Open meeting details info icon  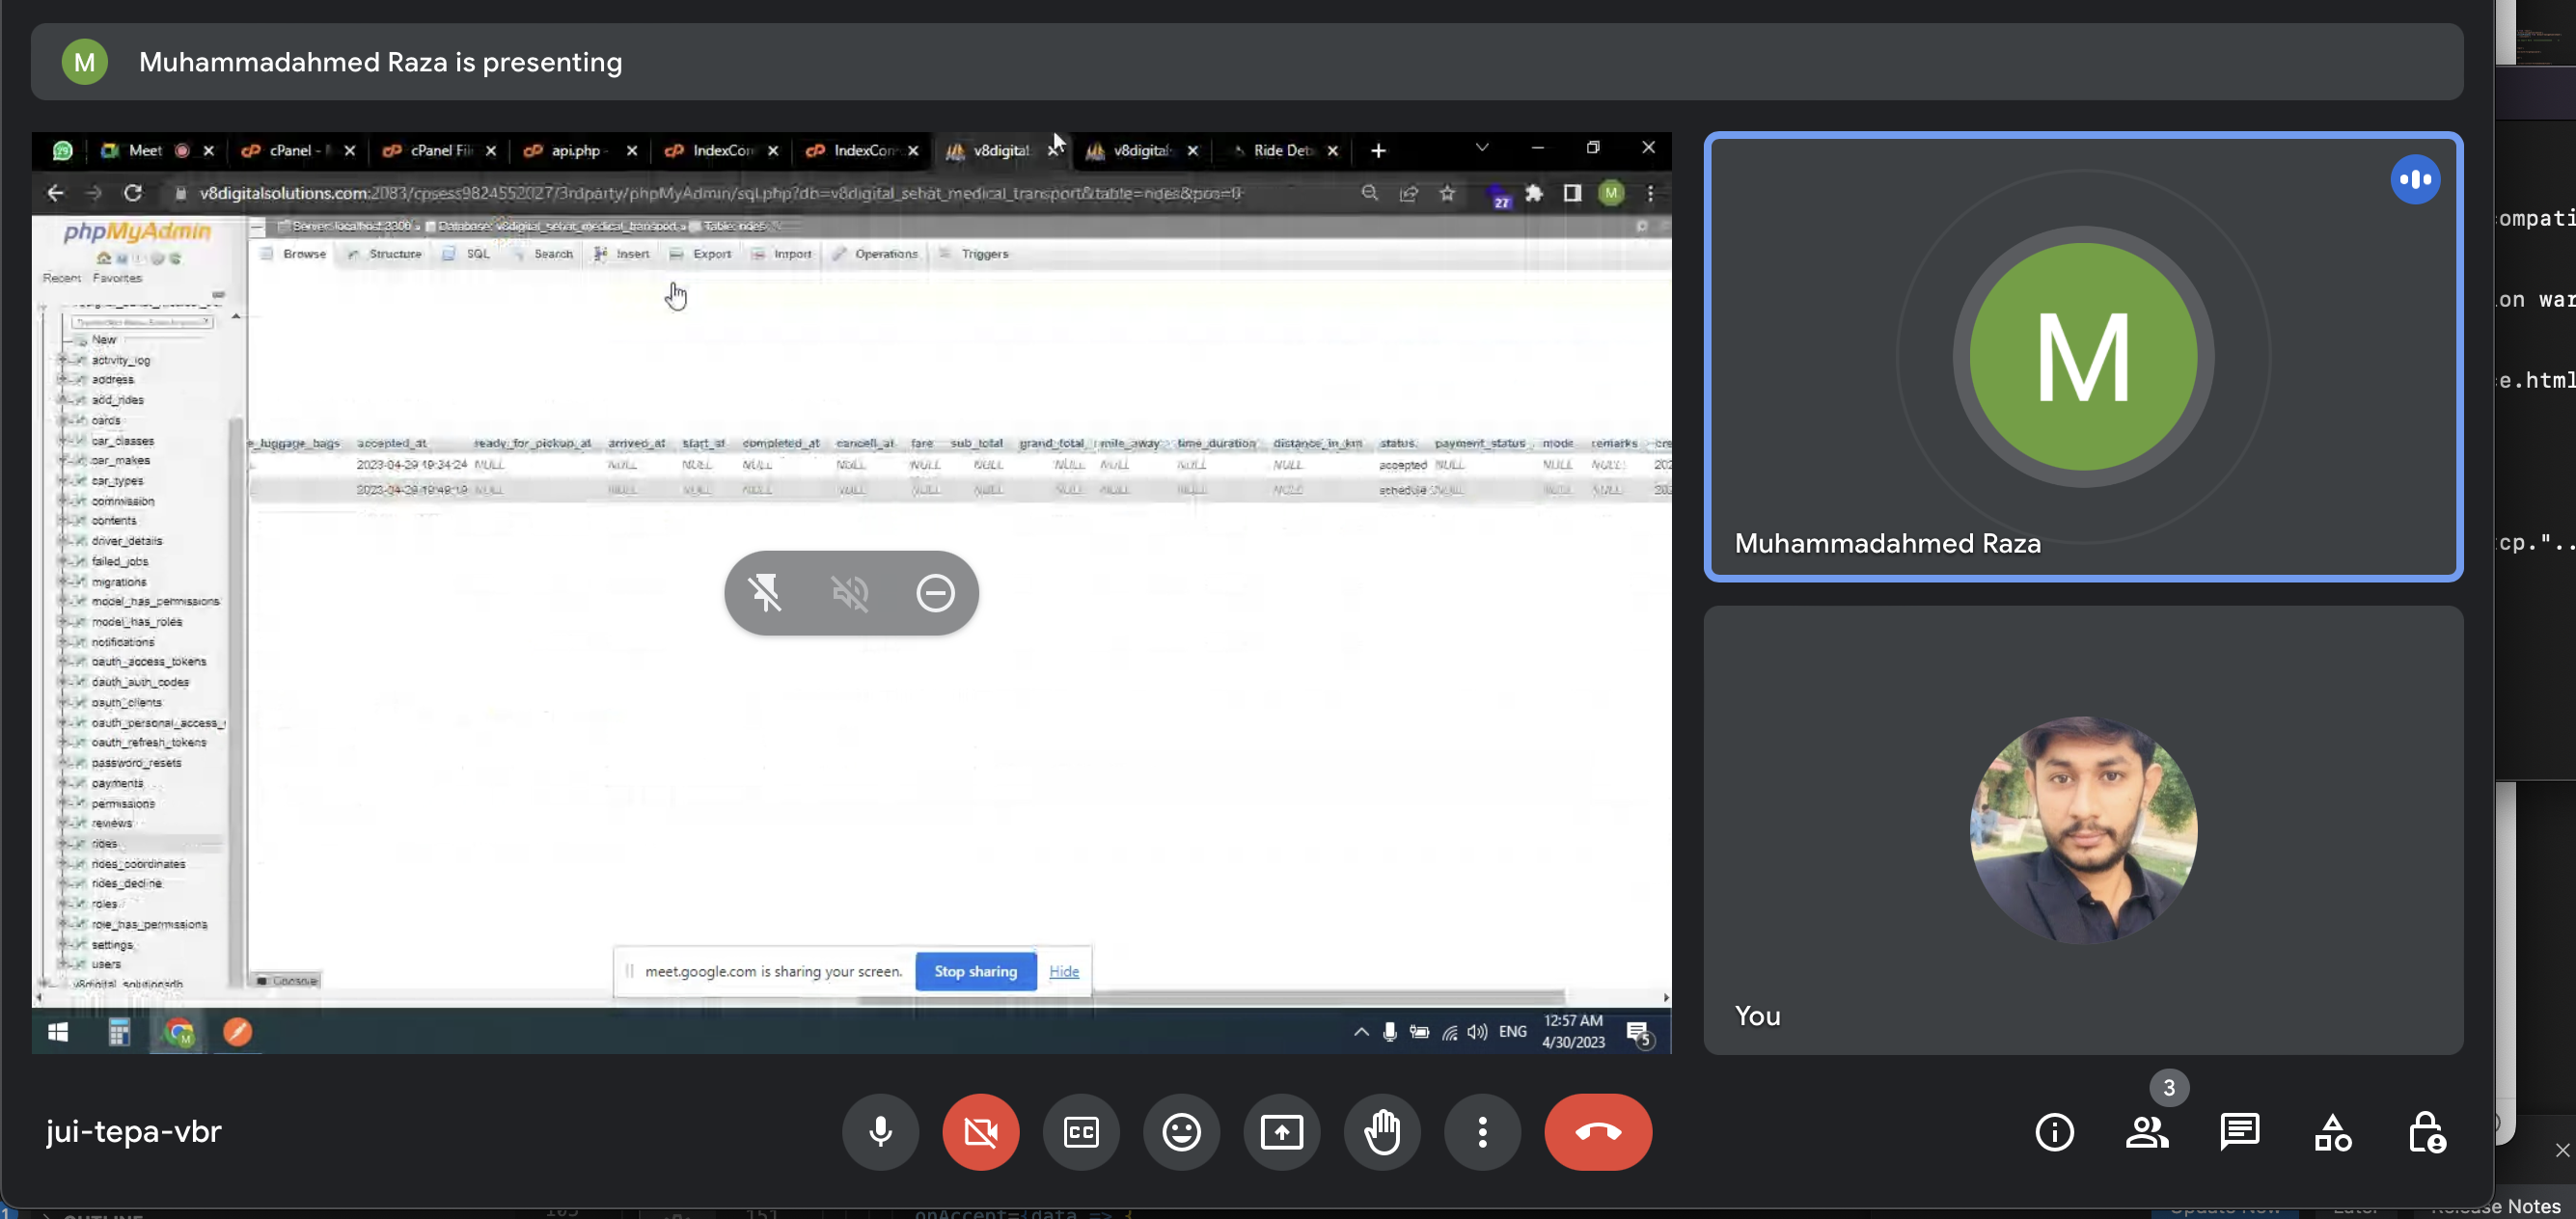[x=2054, y=1132]
